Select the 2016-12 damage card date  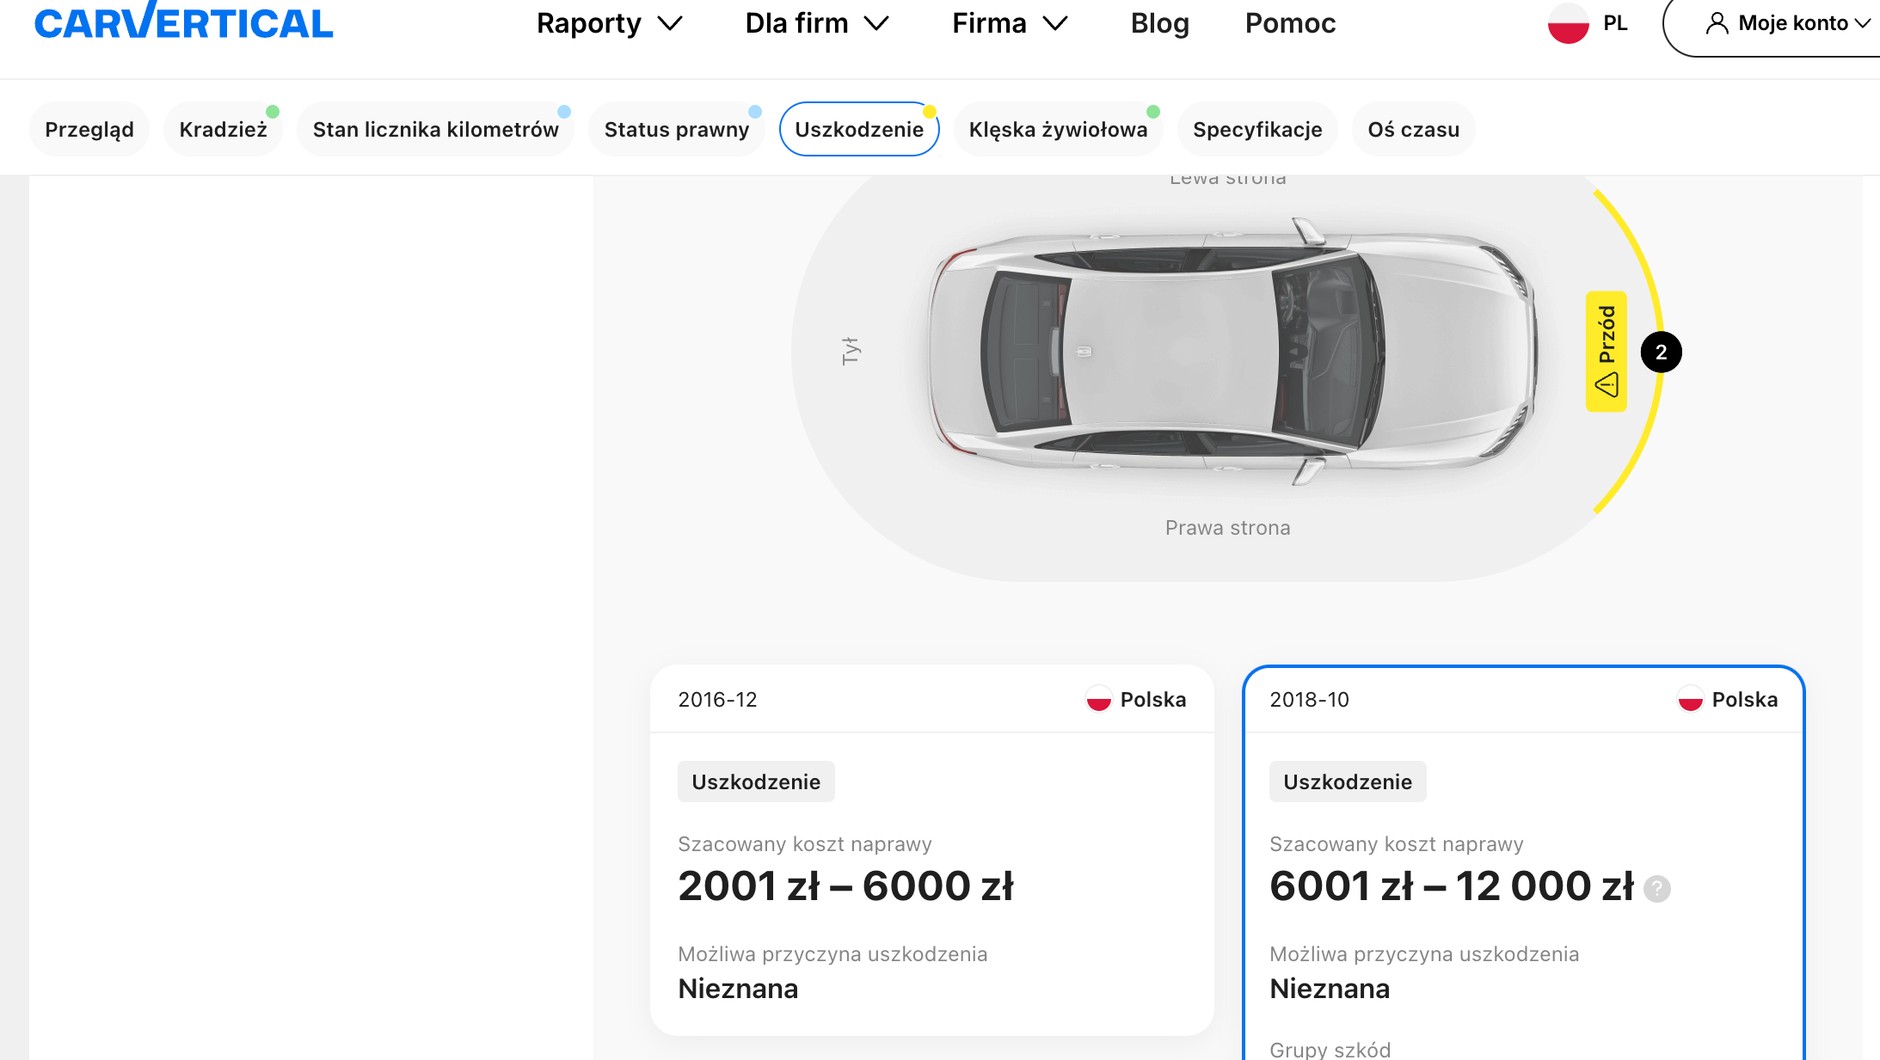717,700
